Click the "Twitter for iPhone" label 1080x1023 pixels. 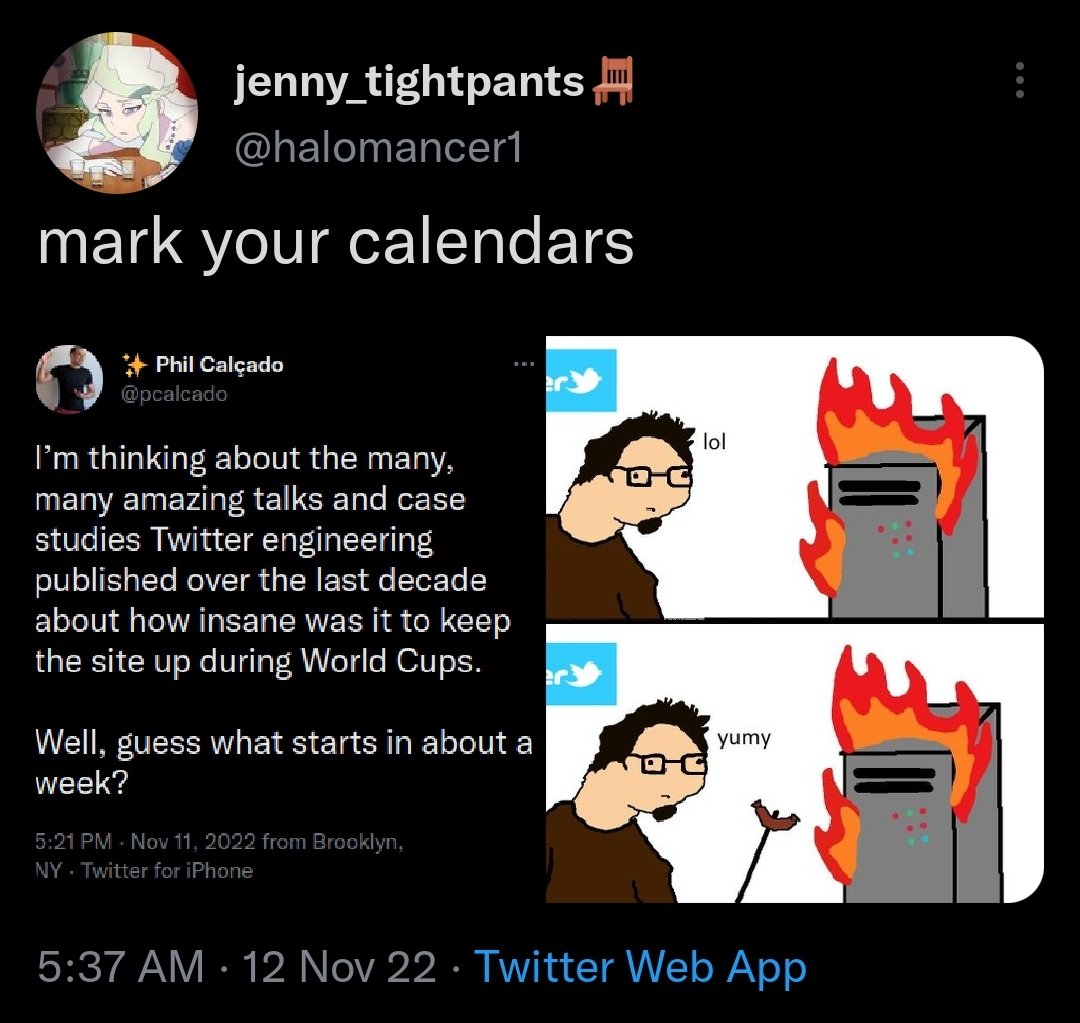(x=167, y=870)
